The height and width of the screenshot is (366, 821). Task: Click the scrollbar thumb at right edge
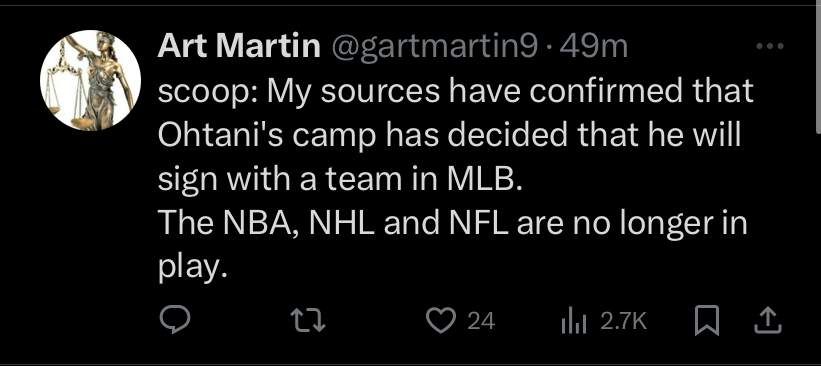[817, 67]
